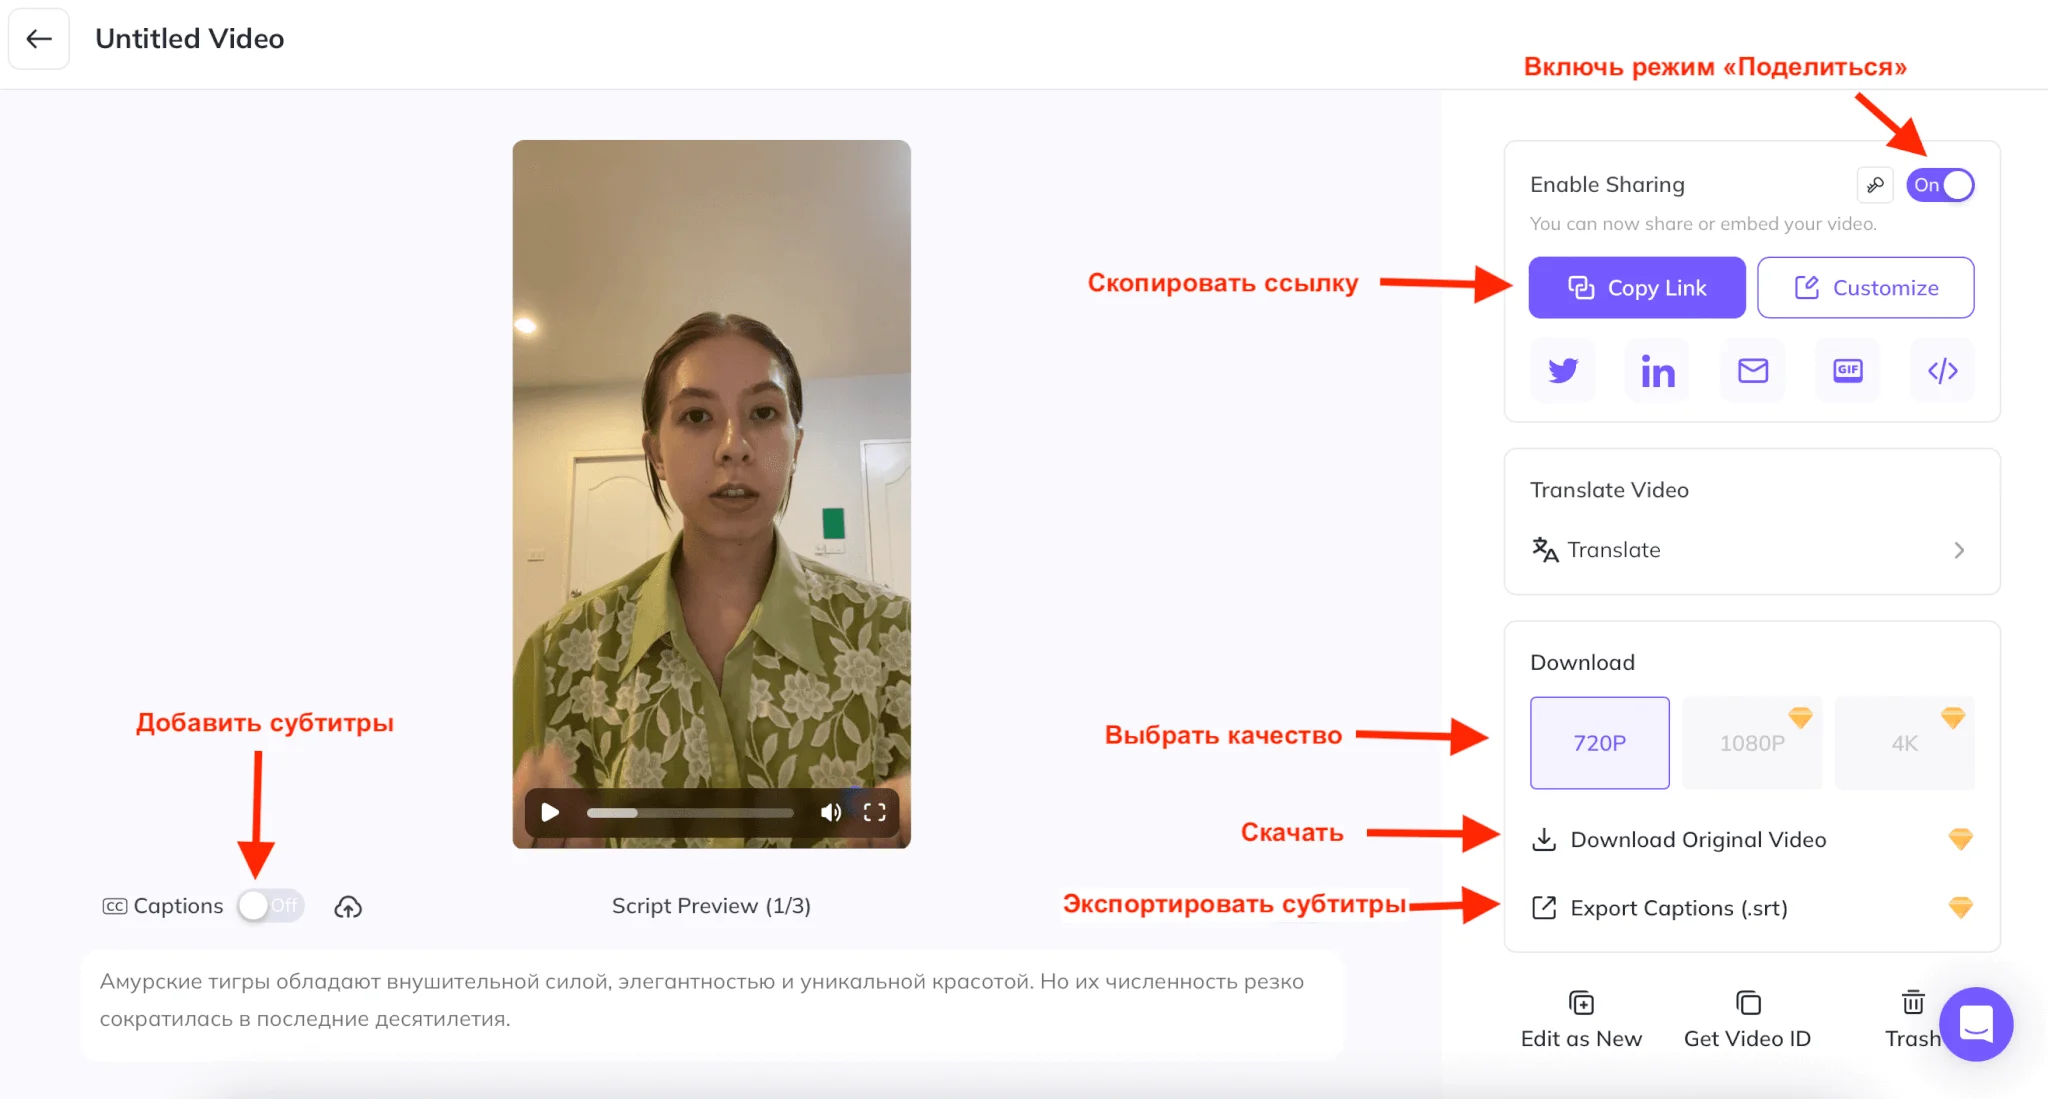Turn on the Captions switch
Screen dimensions: 2048x1099
click(x=271, y=906)
